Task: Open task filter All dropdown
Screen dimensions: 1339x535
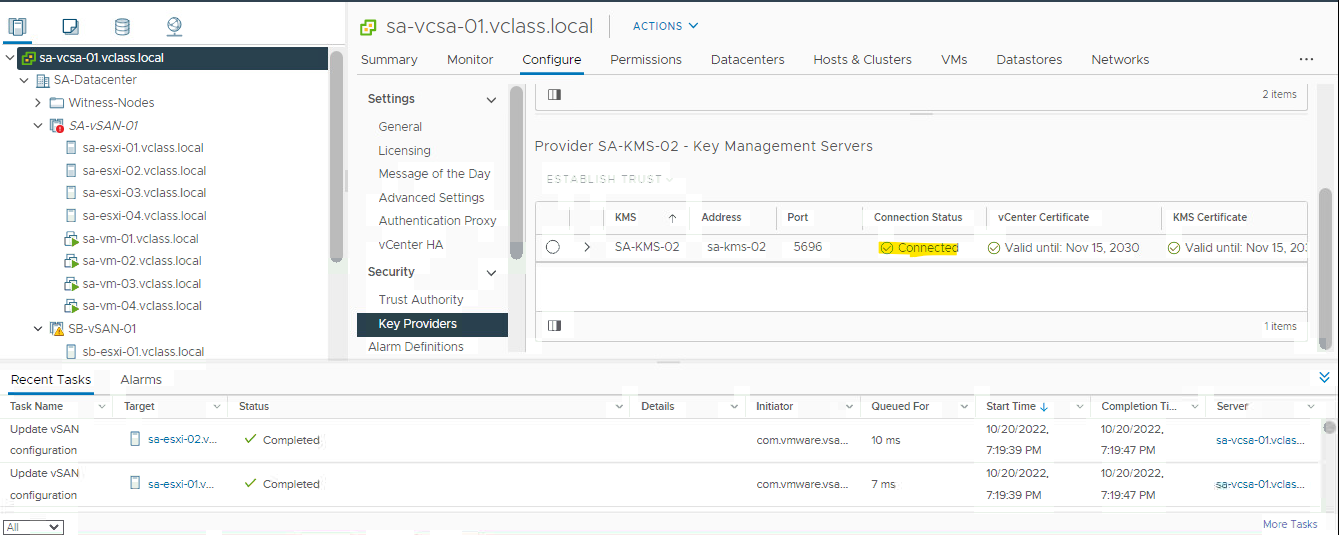Action: (x=33, y=526)
